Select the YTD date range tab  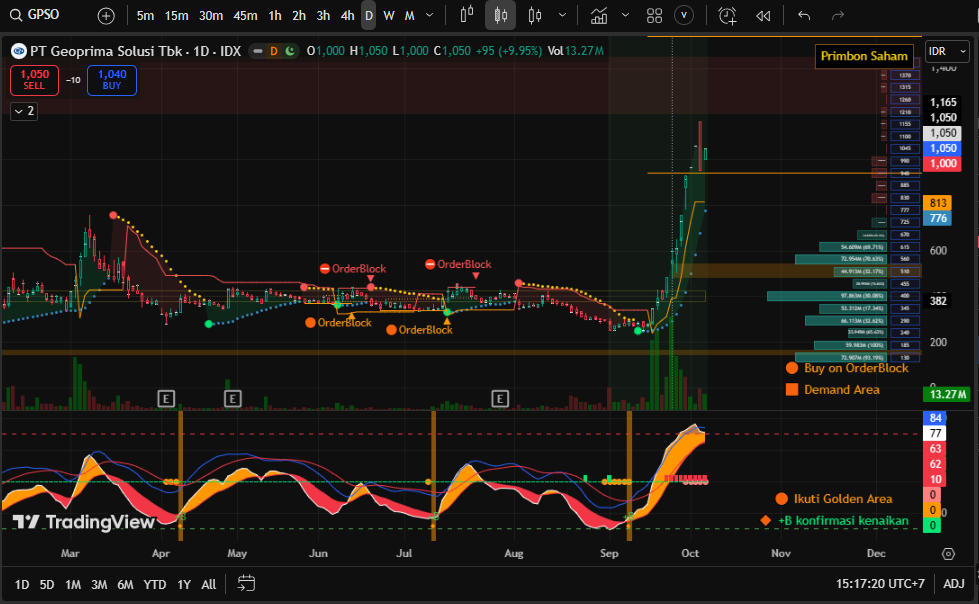coord(154,584)
